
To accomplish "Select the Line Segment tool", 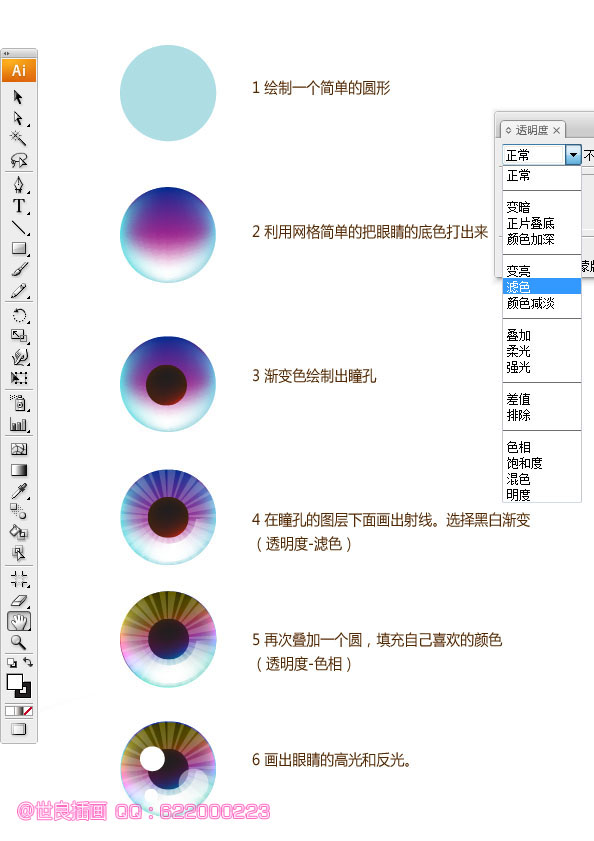I will [19, 227].
